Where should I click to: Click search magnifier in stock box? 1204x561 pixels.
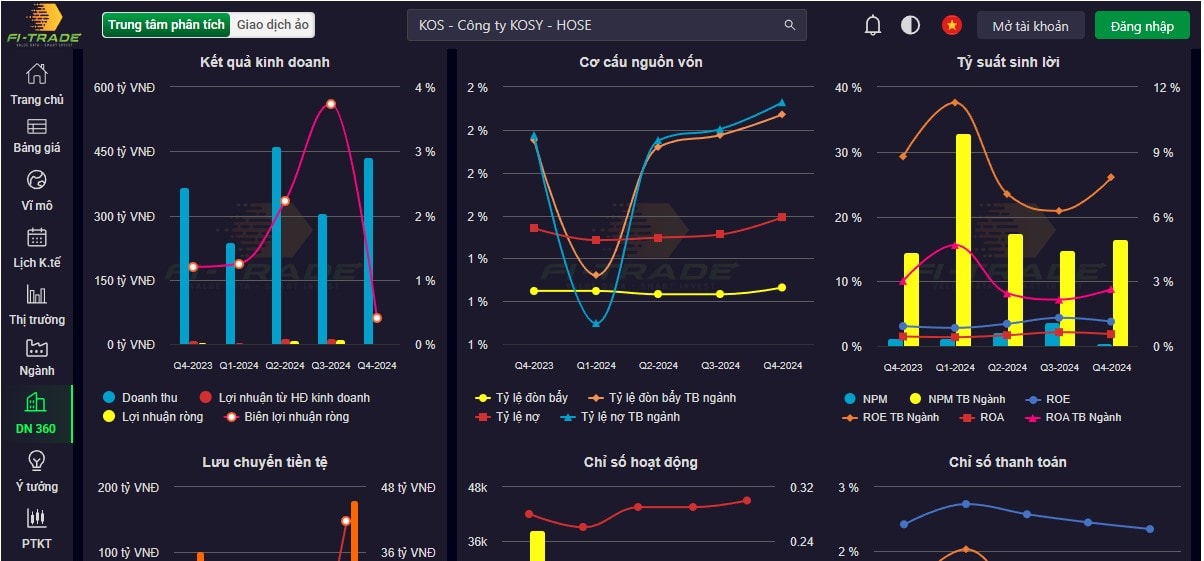tap(790, 26)
